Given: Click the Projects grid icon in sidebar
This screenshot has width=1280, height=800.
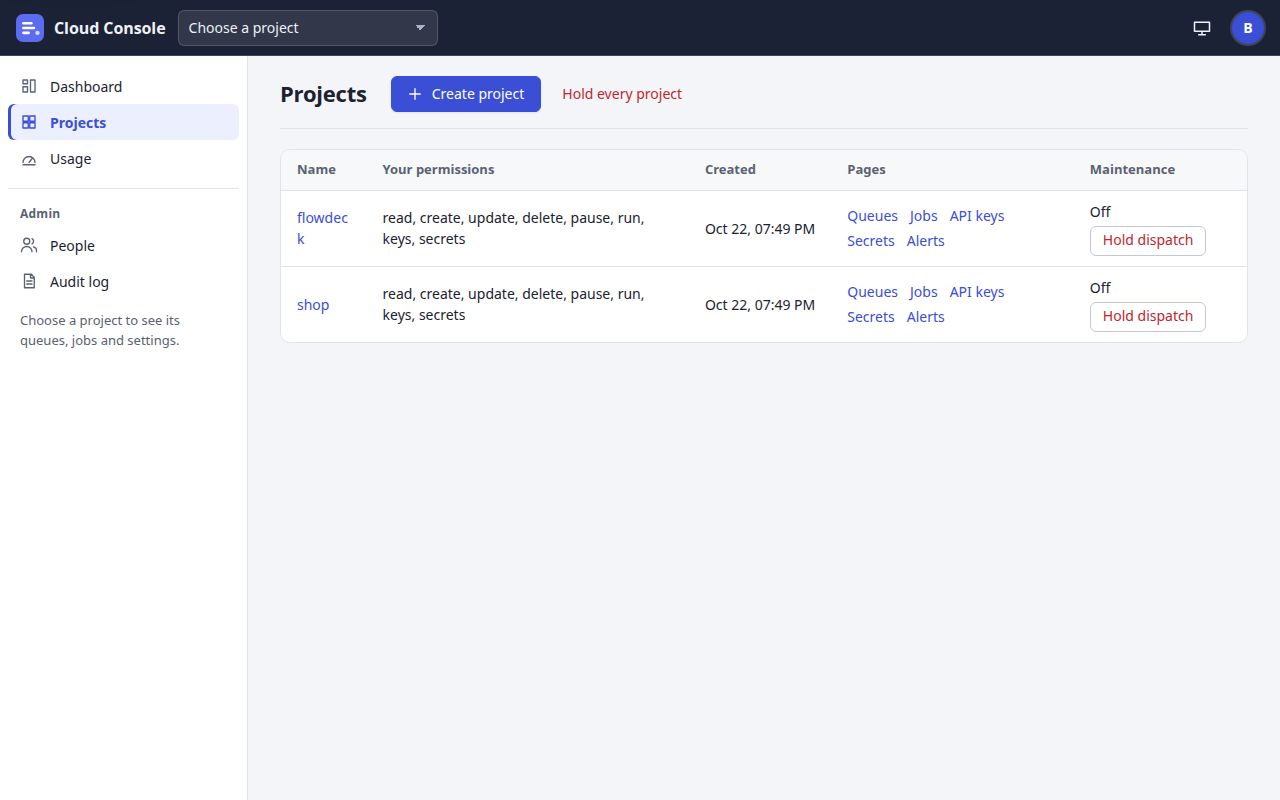Looking at the screenshot, I should pyautogui.click(x=29, y=123).
